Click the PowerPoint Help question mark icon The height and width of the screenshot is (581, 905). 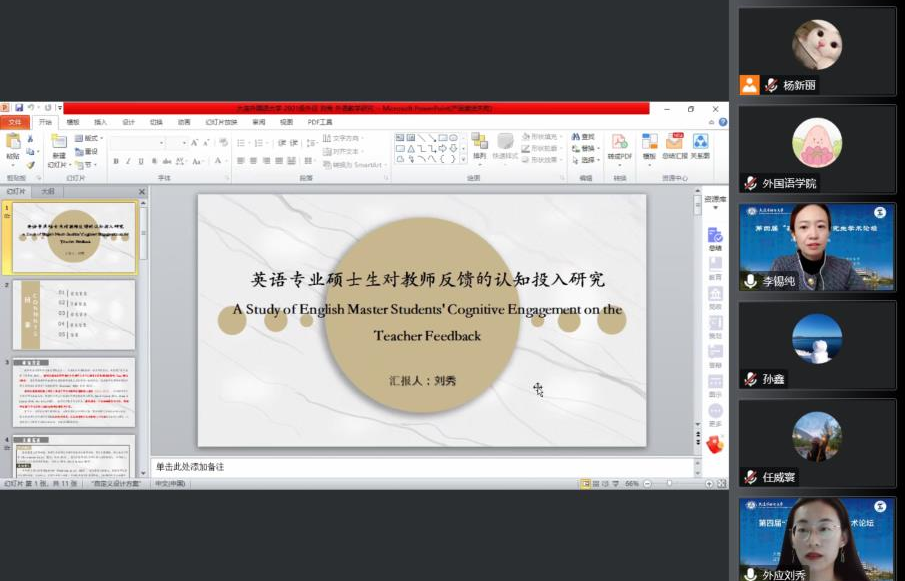tap(723, 122)
